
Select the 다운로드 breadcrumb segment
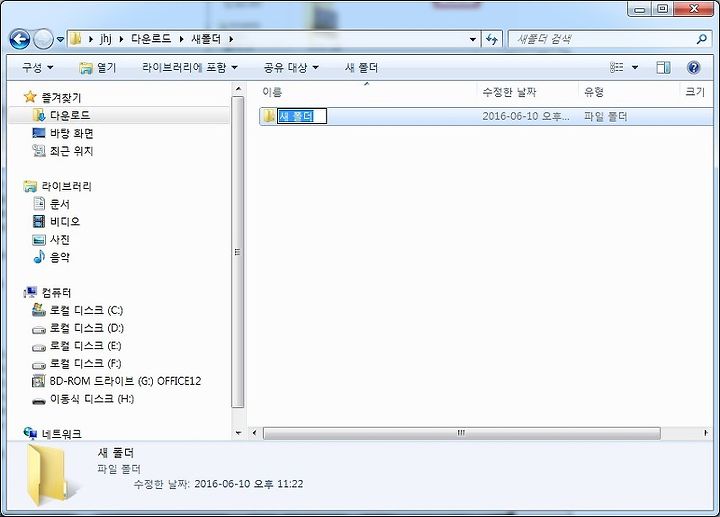(x=151, y=39)
